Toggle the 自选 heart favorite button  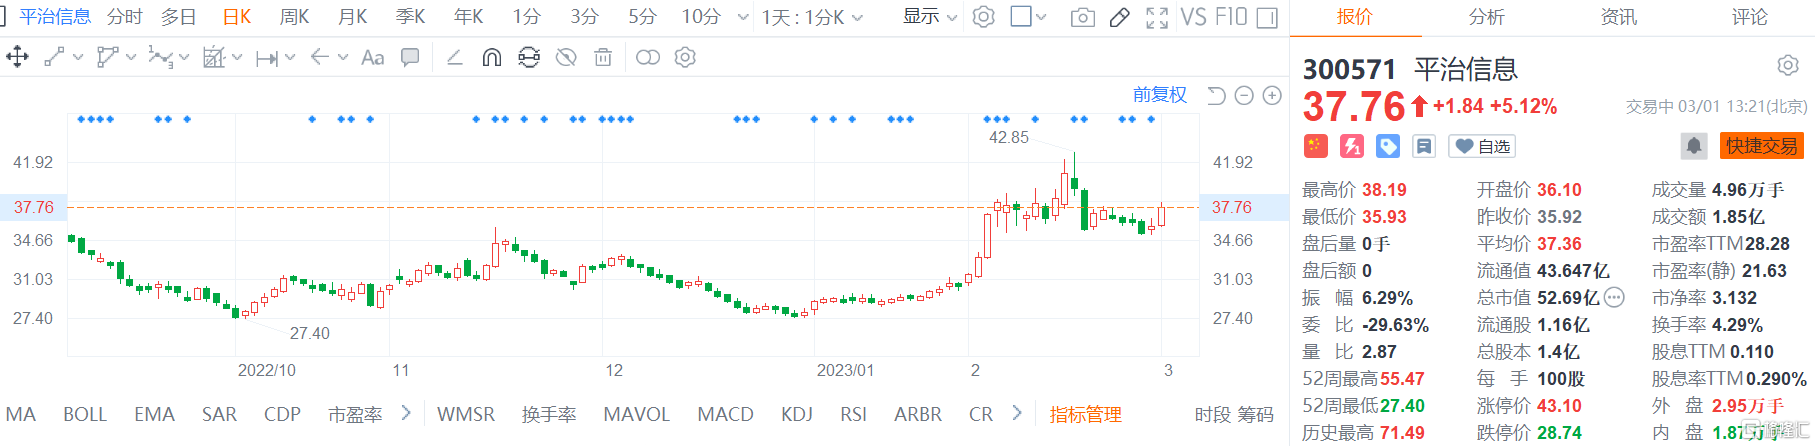pos(1482,147)
